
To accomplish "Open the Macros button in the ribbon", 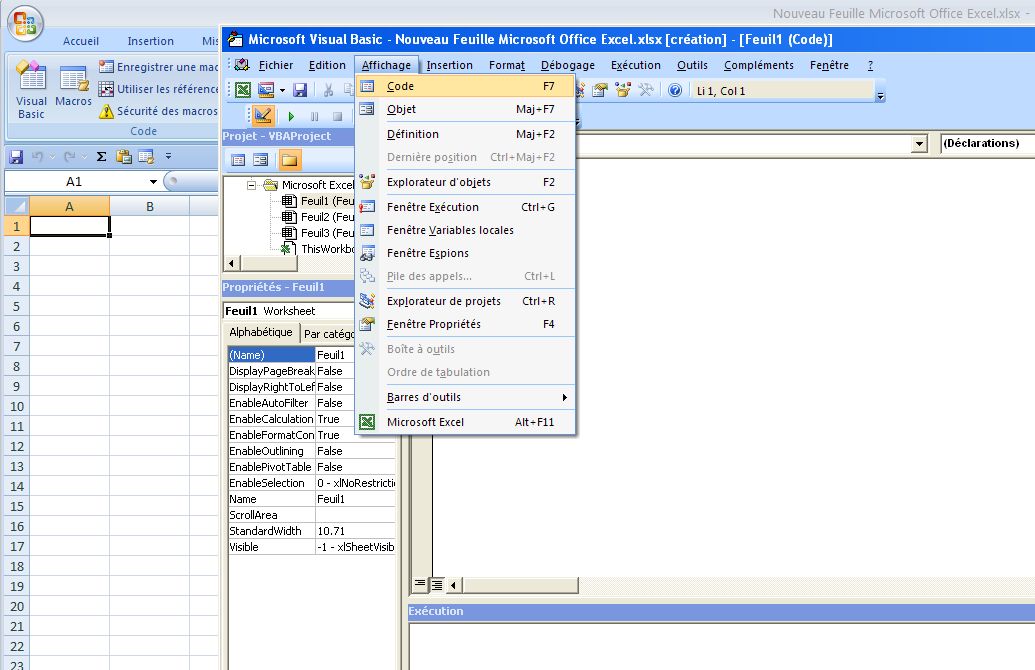I will point(73,86).
